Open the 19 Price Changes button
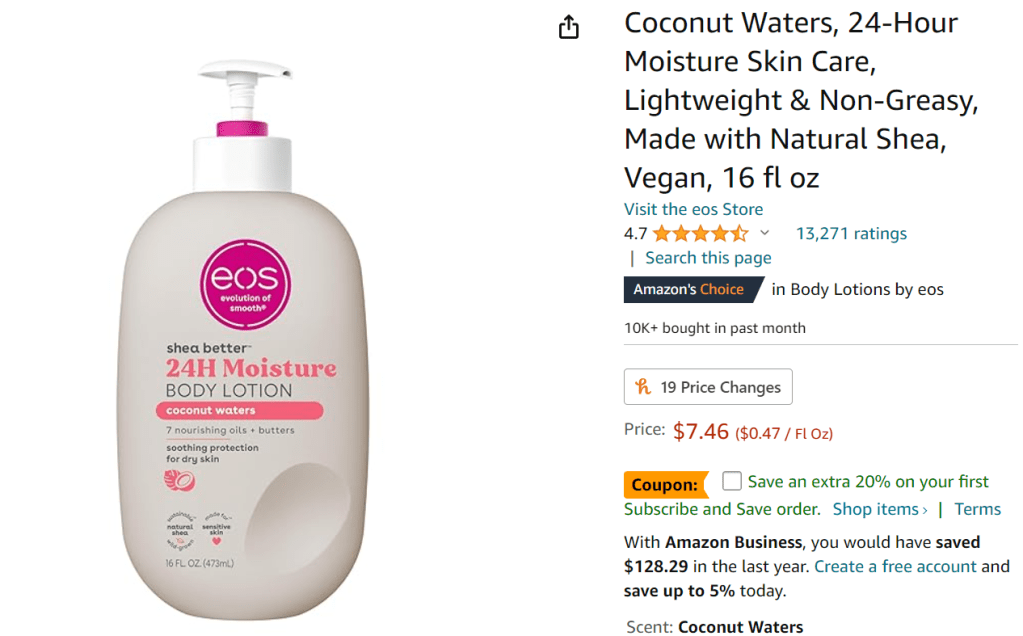The image size is (1023, 636). 708,388
